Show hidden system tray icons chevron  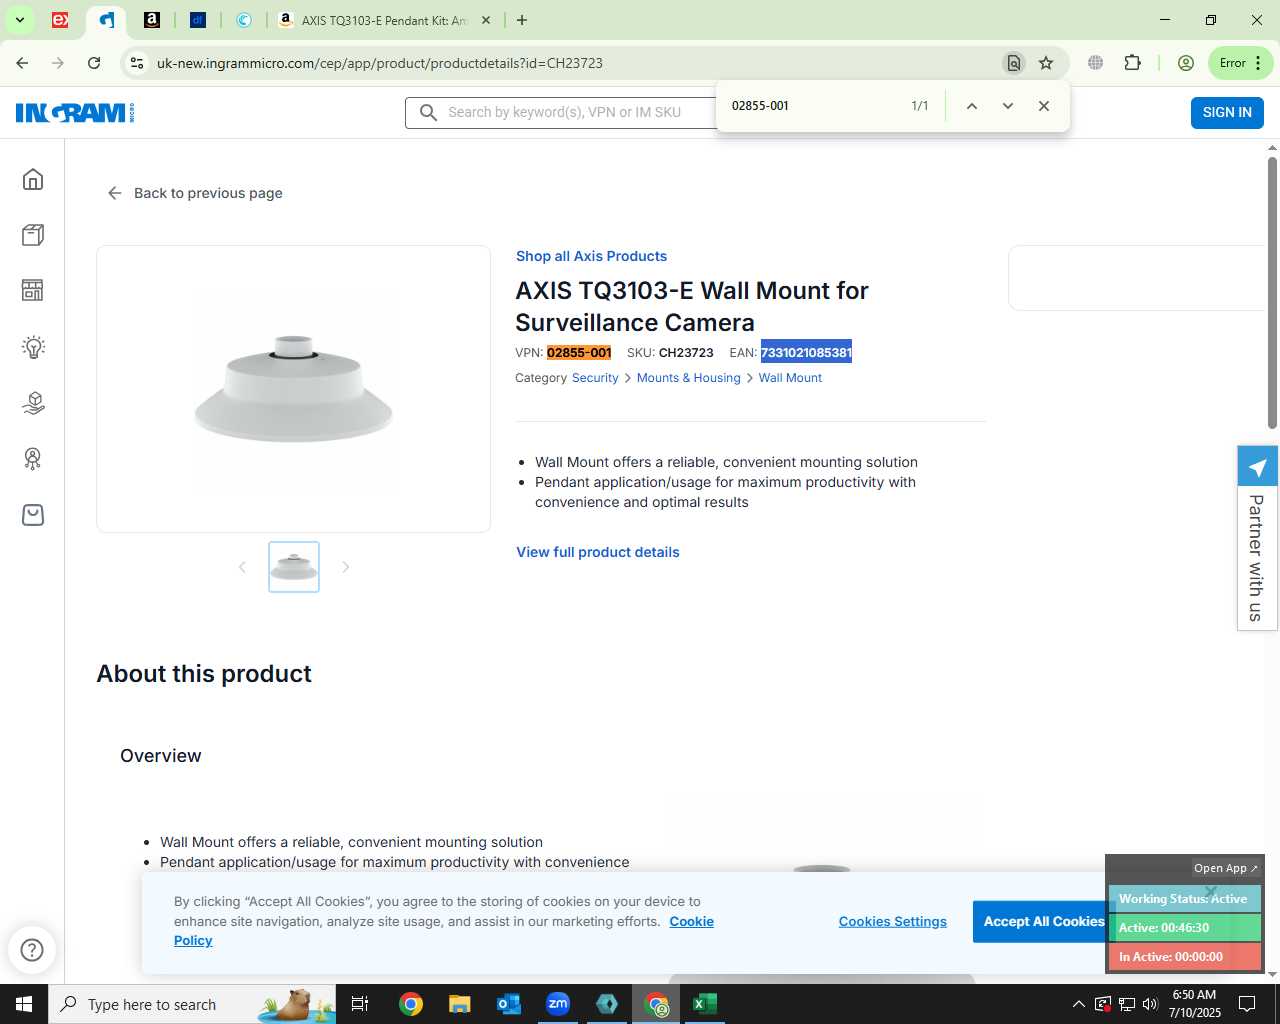[1078, 1004]
